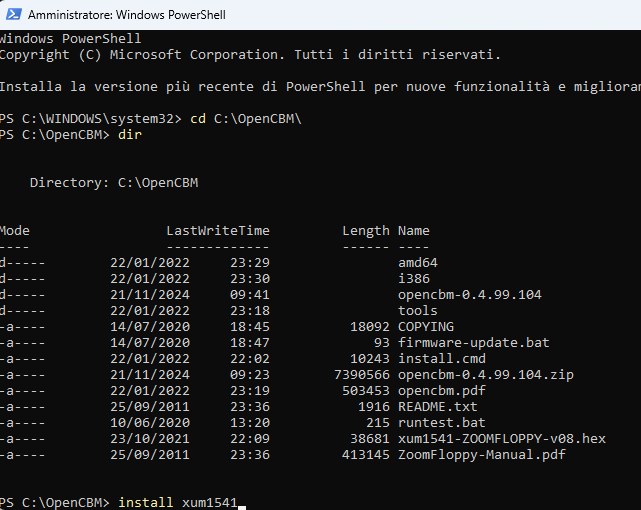Click the length value '38681'
641x510 pixels.
(x=370, y=438)
